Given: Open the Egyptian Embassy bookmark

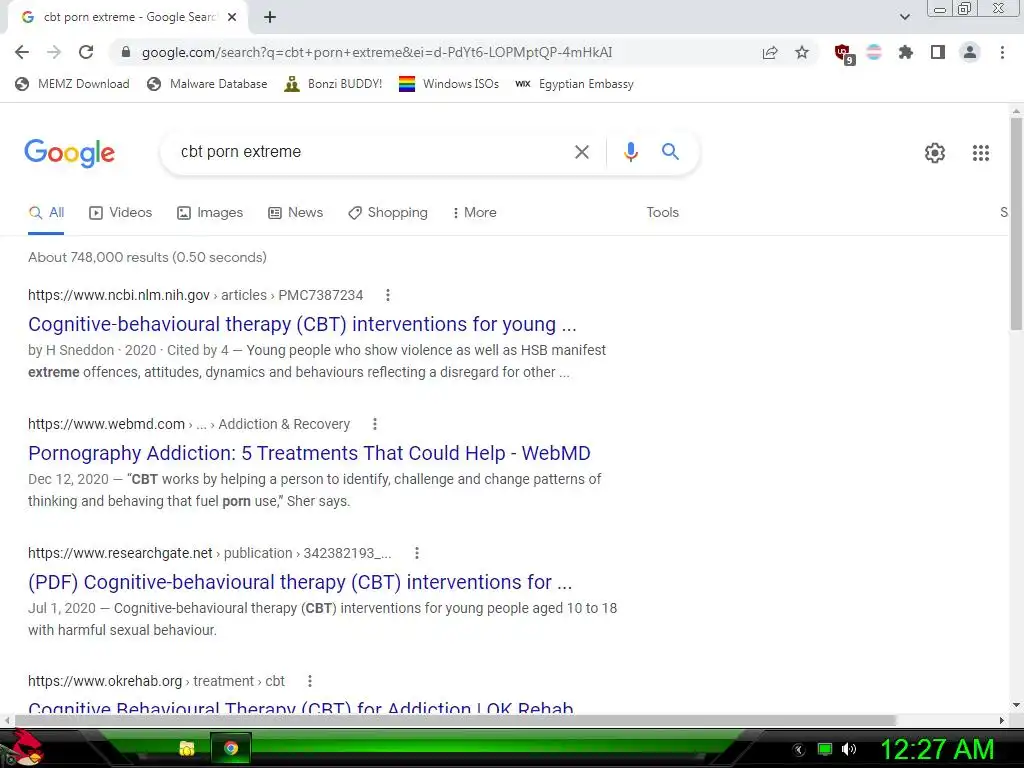Looking at the screenshot, I should (574, 84).
